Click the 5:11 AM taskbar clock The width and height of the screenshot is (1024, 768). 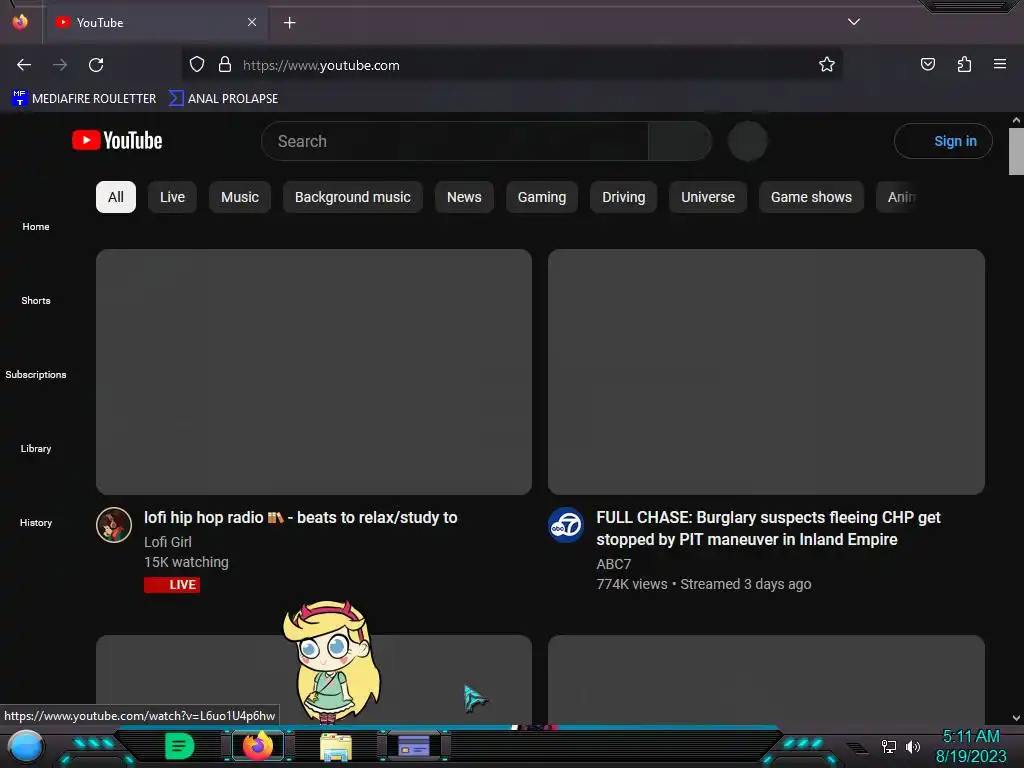coord(971,737)
